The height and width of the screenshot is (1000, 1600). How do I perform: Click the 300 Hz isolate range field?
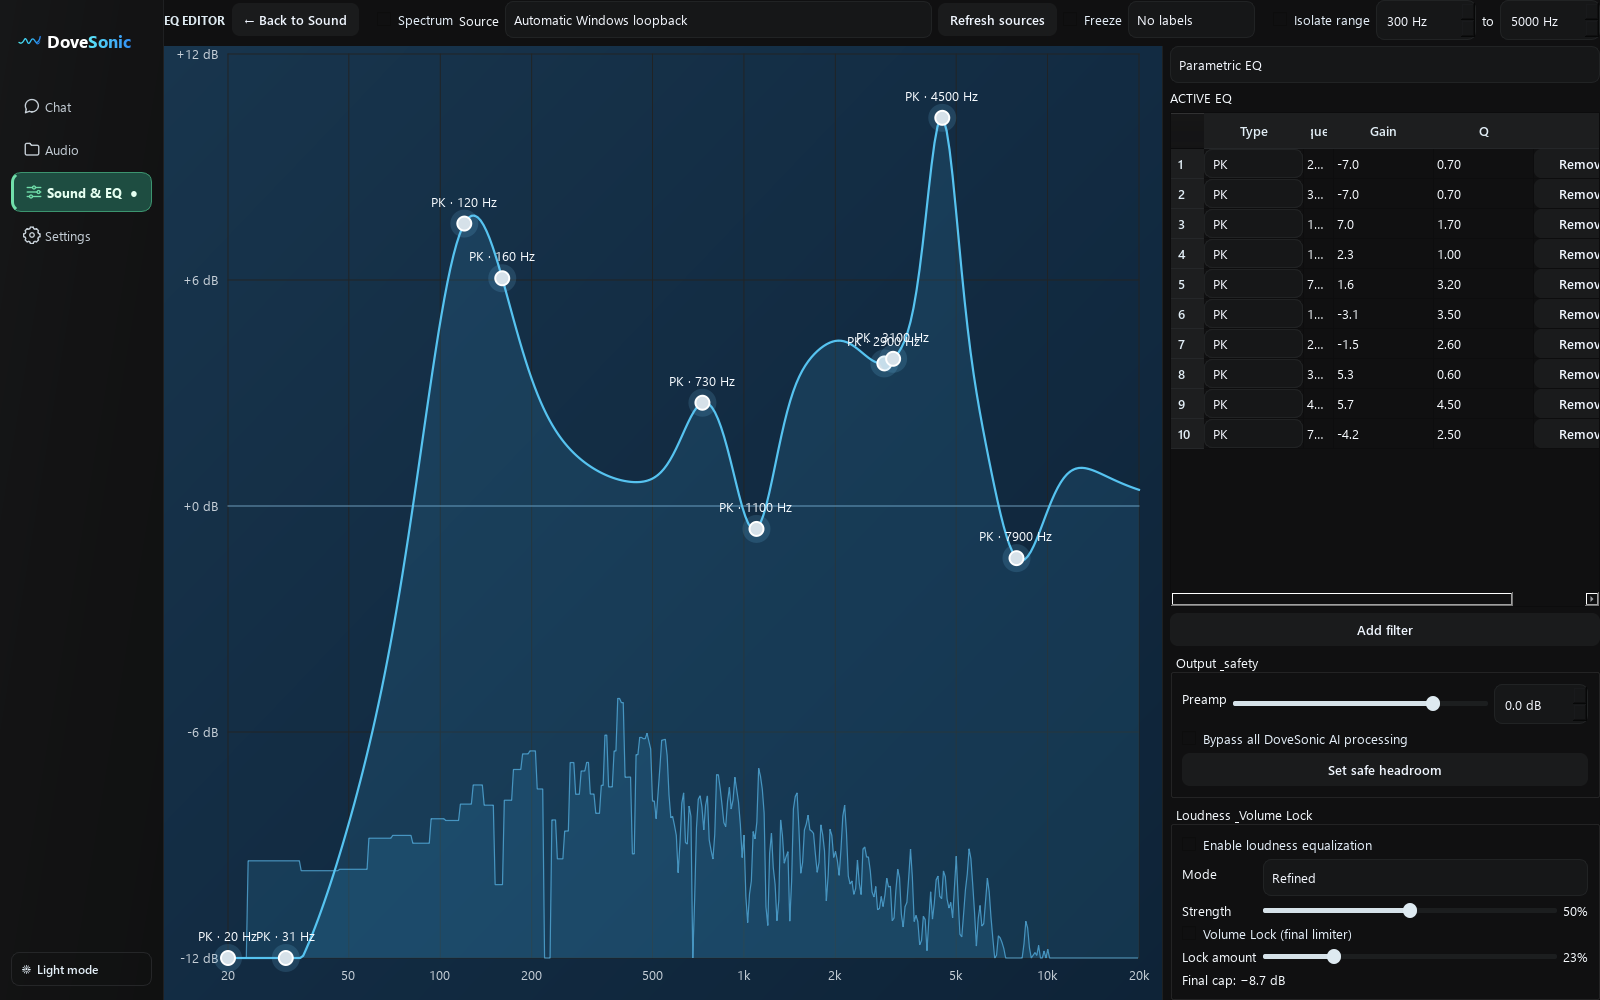pos(1426,21)
